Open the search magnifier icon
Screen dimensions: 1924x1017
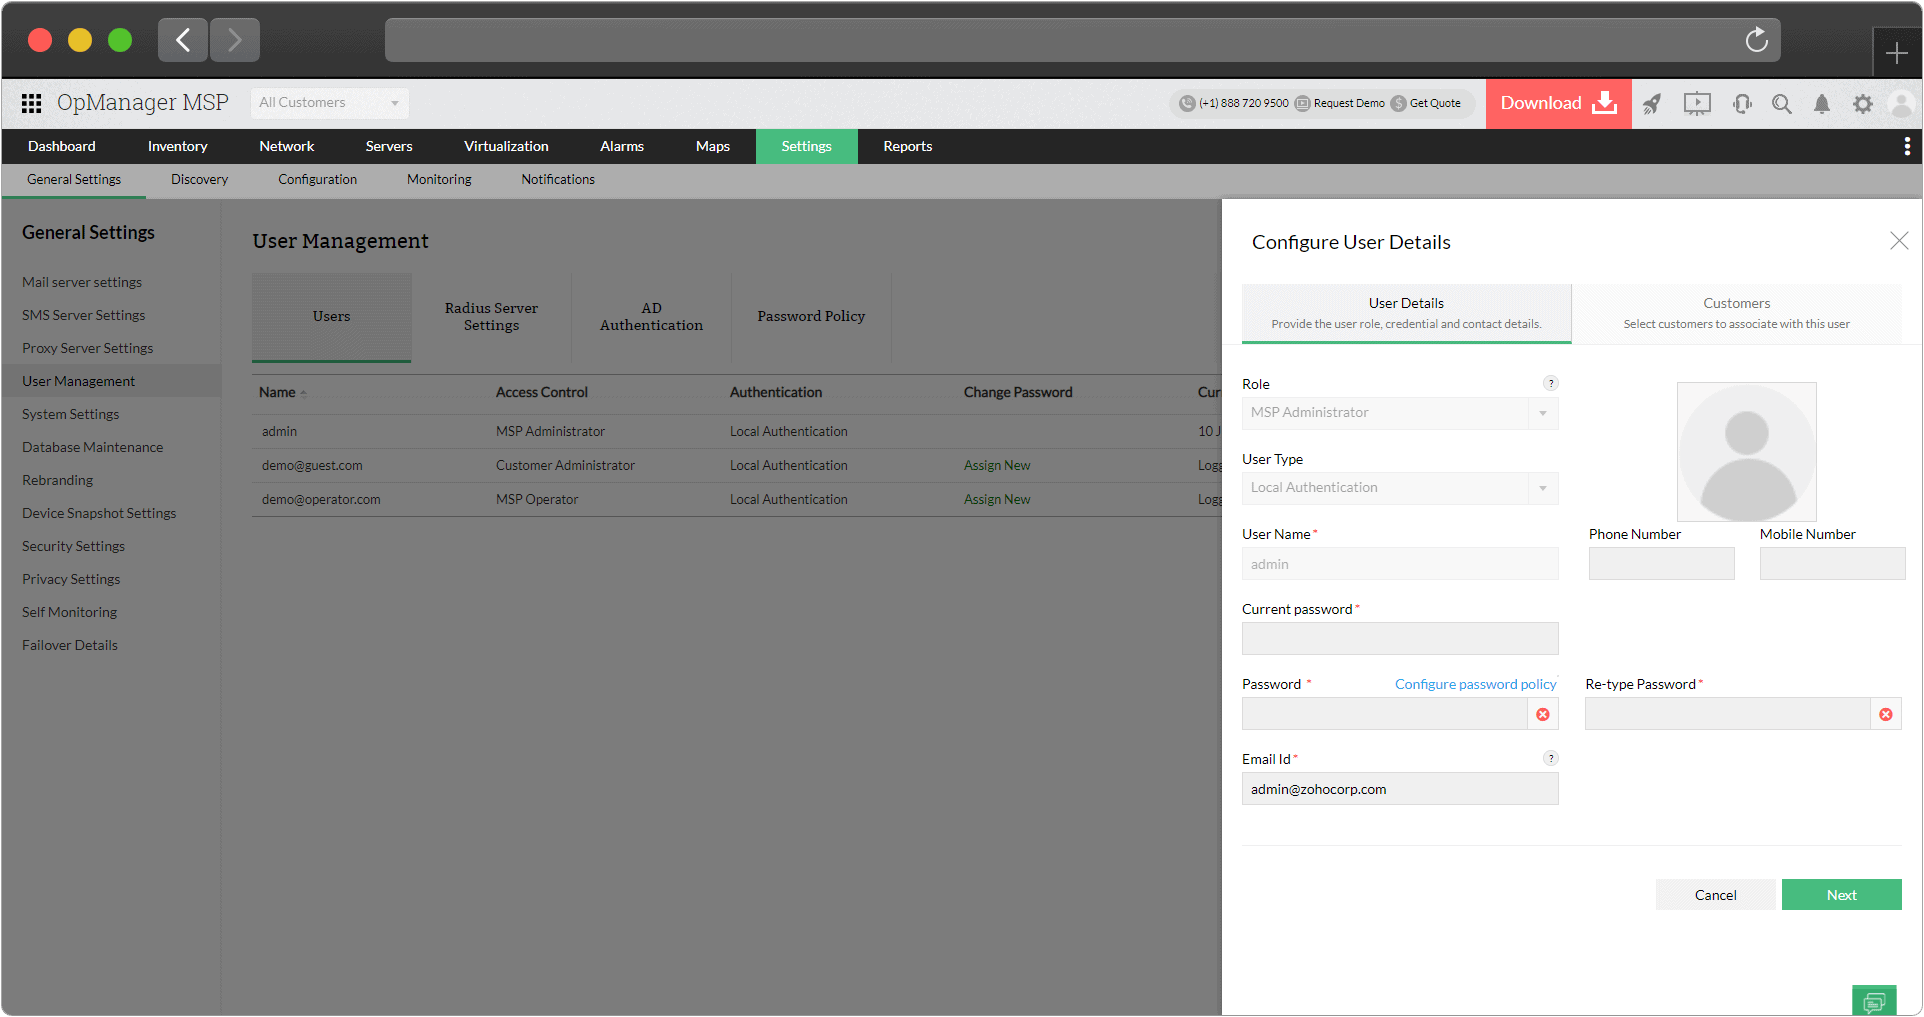[1782, 103]
